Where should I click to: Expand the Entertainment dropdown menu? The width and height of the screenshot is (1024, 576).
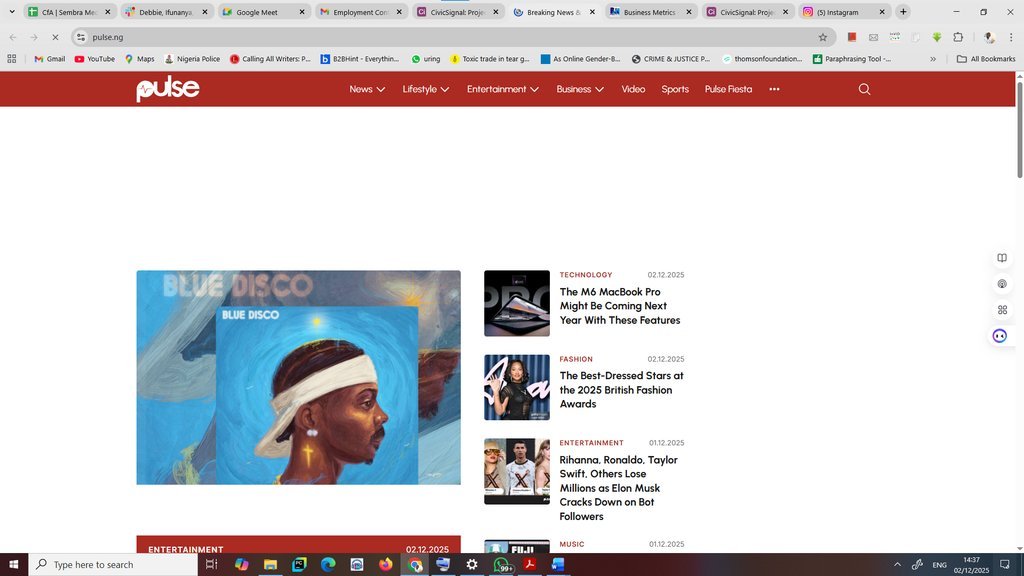click(x=503, y=89)
